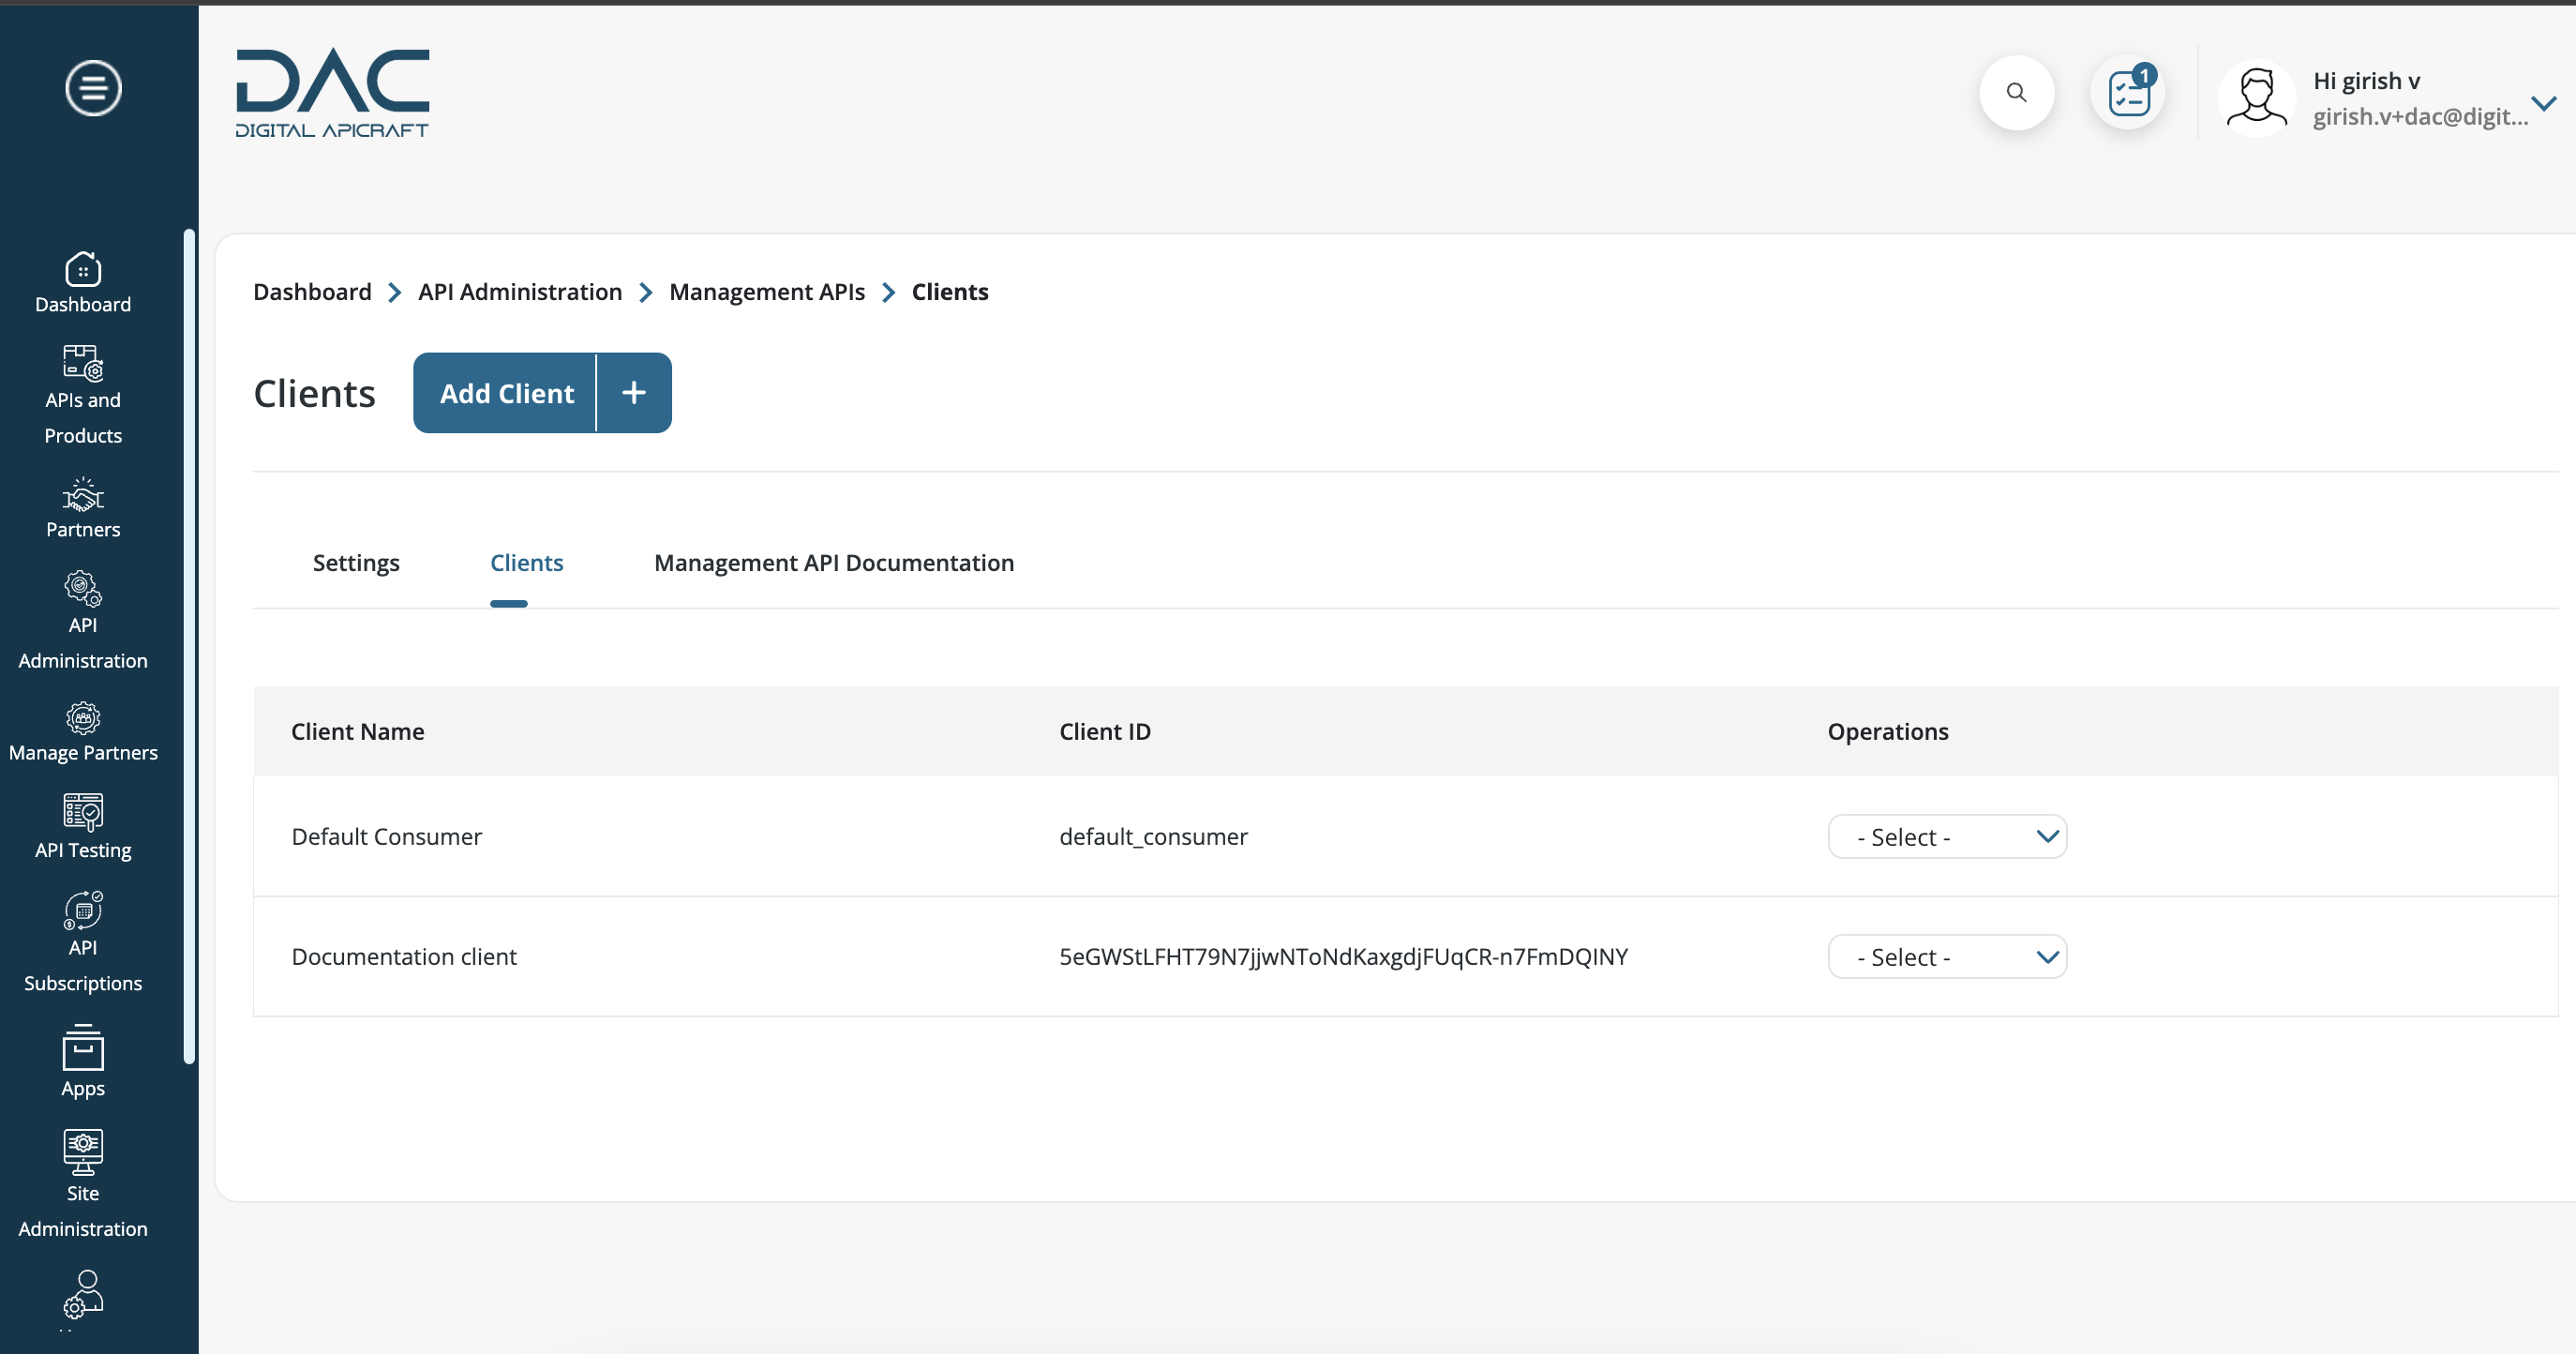The image size is (2576, 1354).
Task: Open the task list notifications icon
Action: tap(2129, 93)
